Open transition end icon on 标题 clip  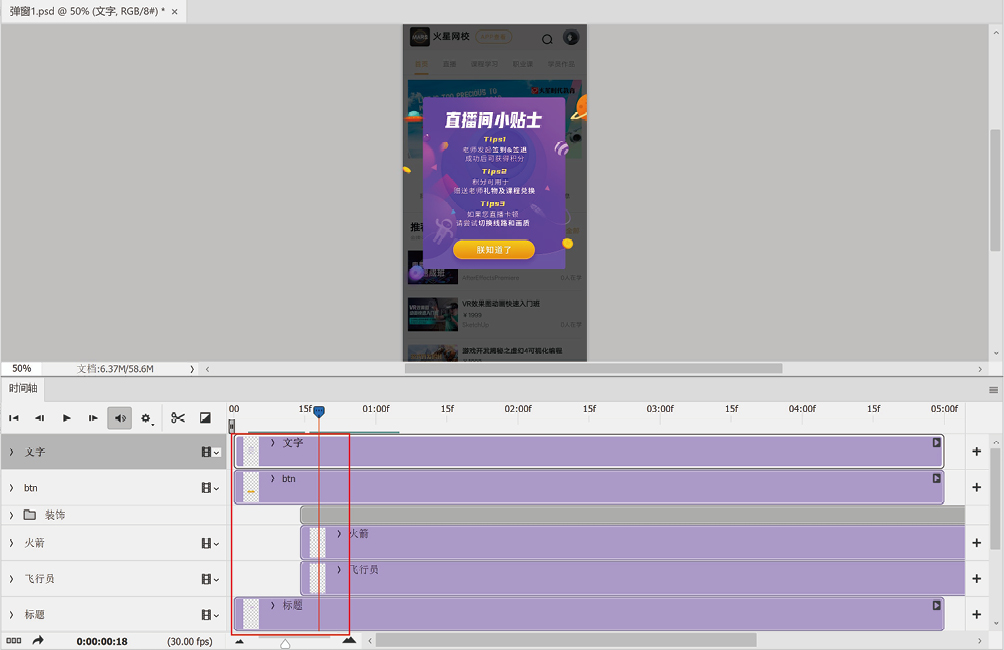pos(936,605)
